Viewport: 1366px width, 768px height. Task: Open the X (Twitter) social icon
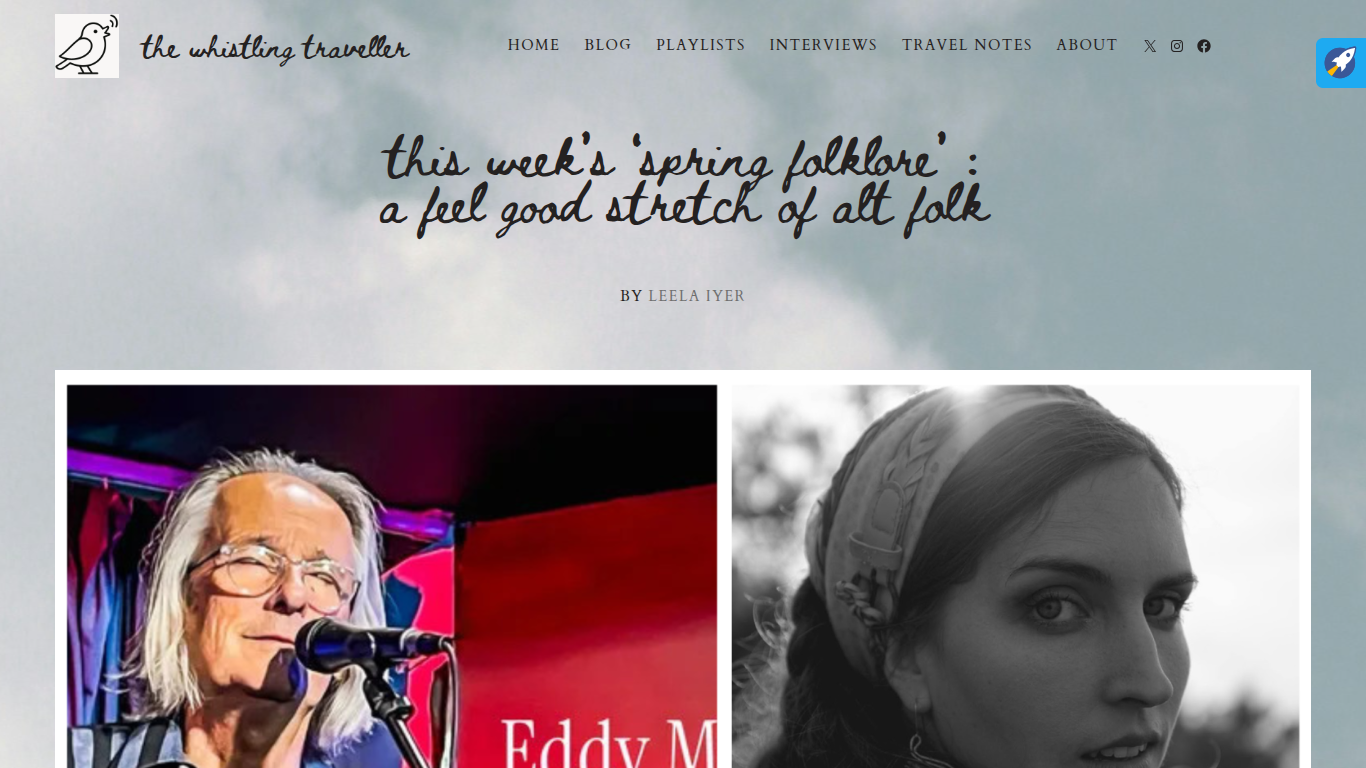pyautogui.click(x=1150, y=46)
